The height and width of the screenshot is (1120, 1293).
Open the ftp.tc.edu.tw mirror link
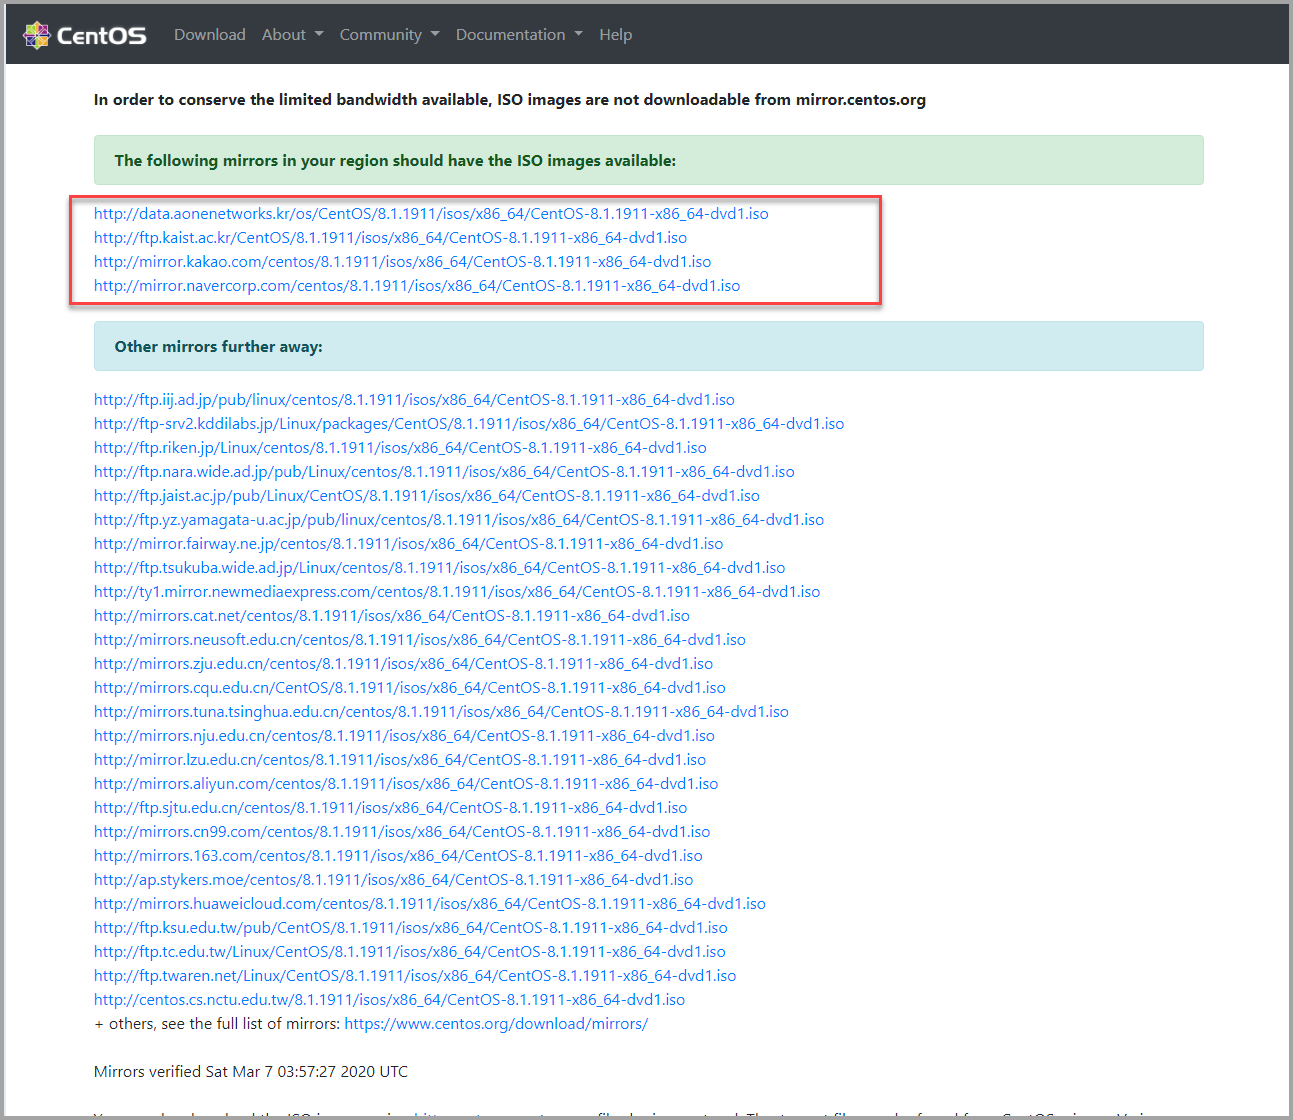click(x=410, y=952)
